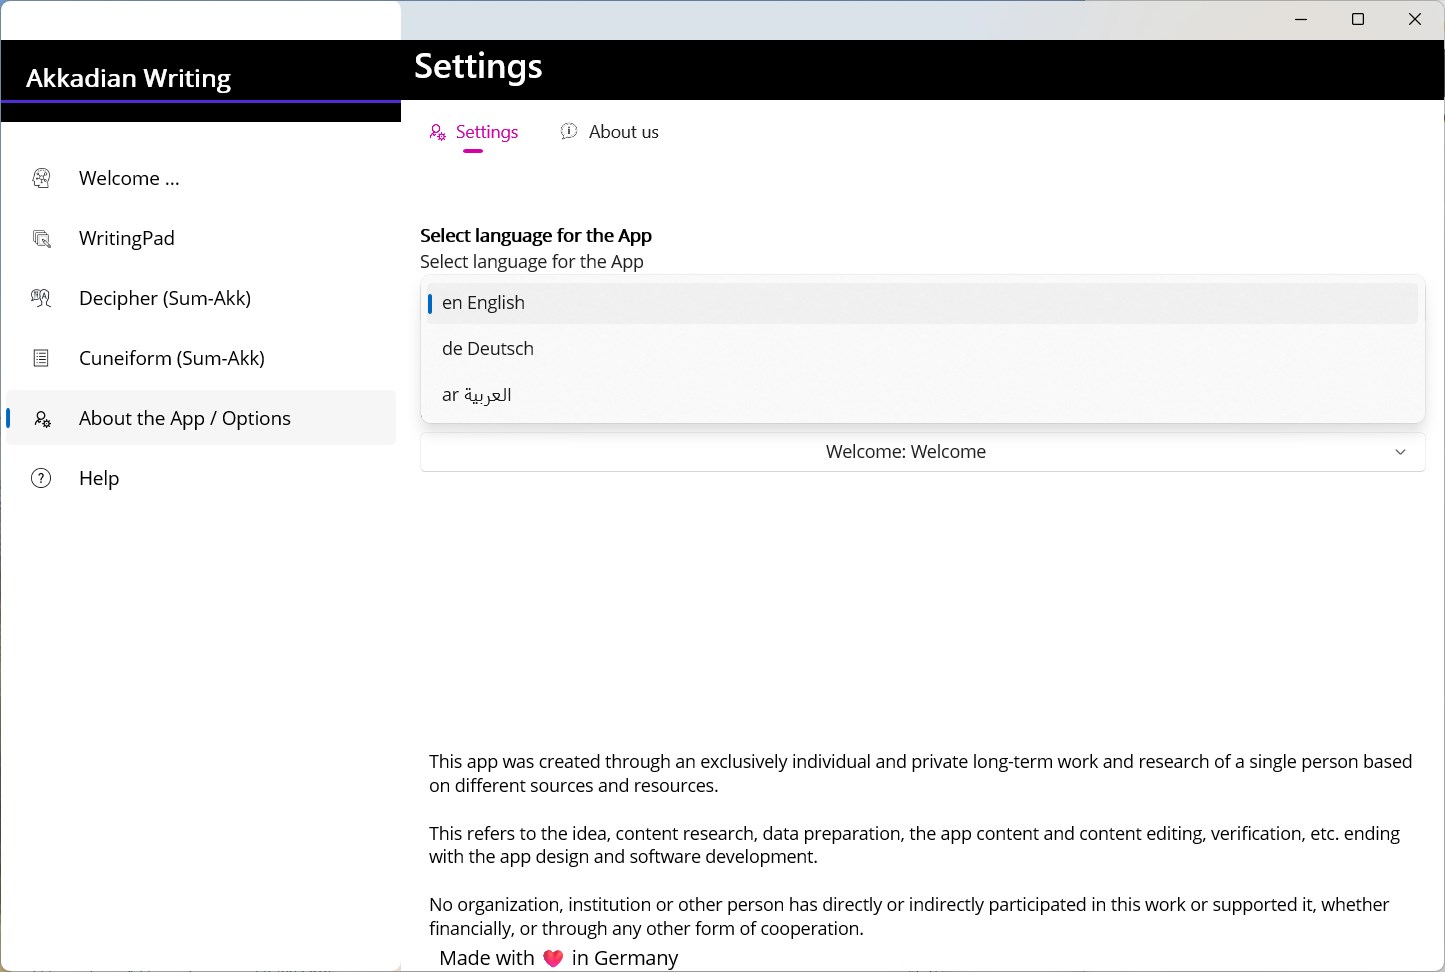Go to Decipher (Sum-Akk) page
The height and width of the screenshot is (972, 1445).
click(x=165, y=298)
